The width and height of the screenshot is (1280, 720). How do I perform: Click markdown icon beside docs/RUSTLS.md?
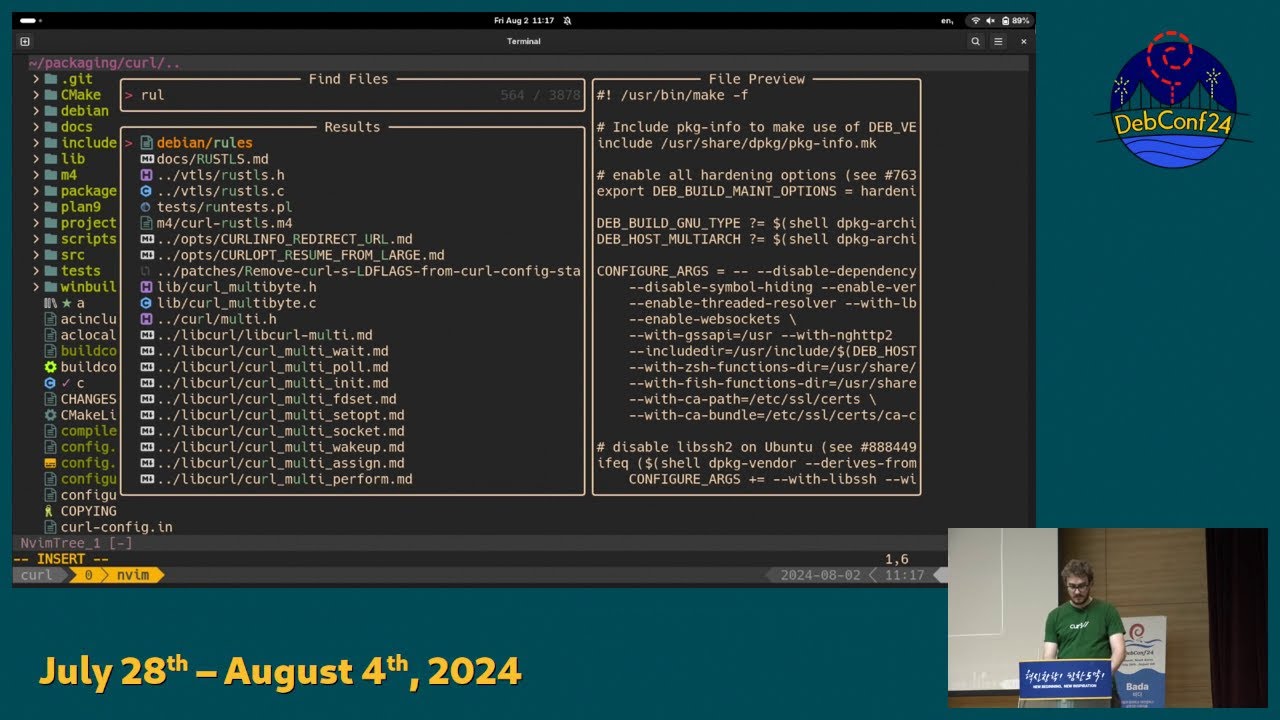[146, 159]
